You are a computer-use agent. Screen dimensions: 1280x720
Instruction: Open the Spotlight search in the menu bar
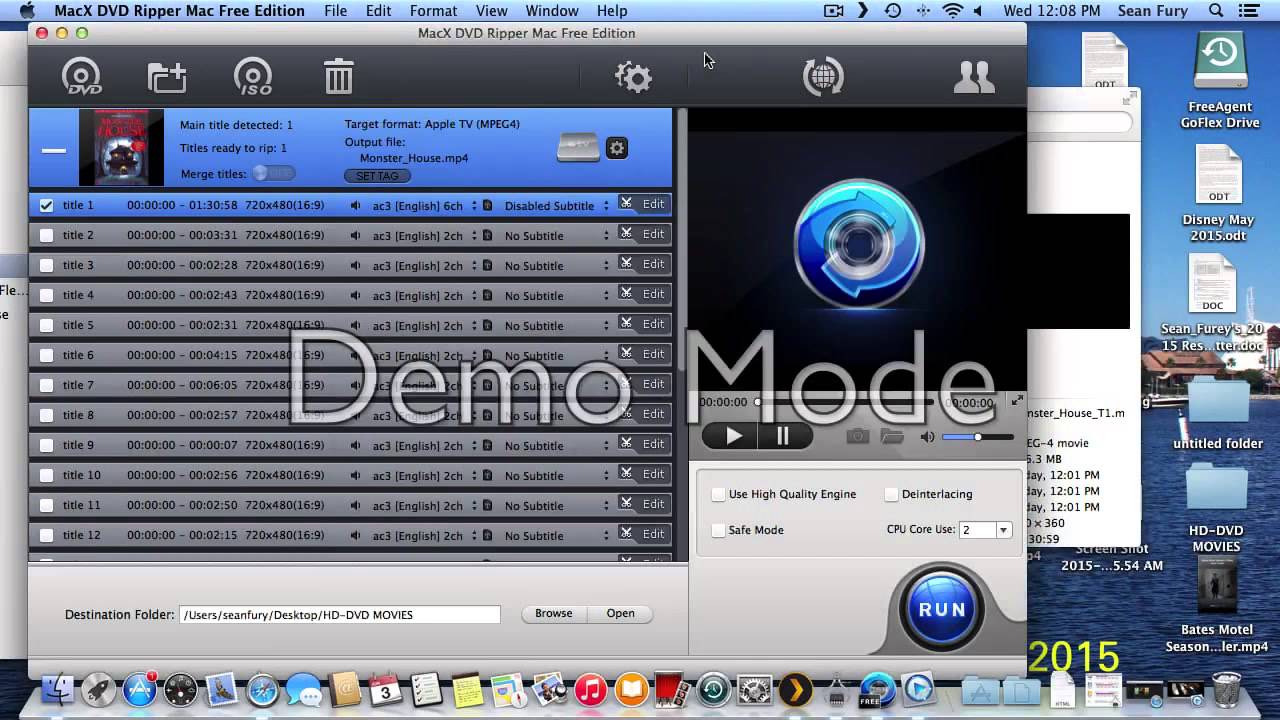click(x=1216, y=11)
